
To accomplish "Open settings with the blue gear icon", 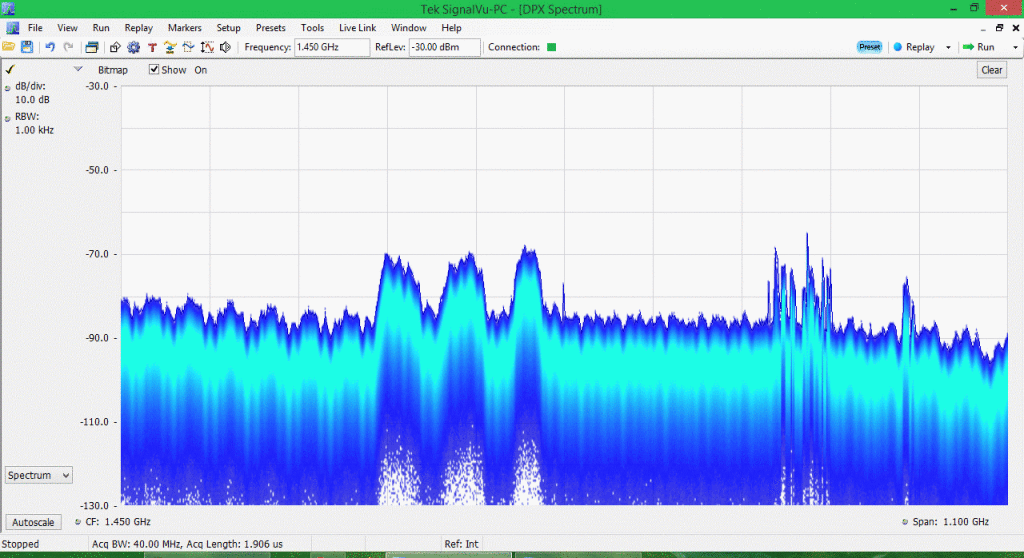I will coord(133,47).
